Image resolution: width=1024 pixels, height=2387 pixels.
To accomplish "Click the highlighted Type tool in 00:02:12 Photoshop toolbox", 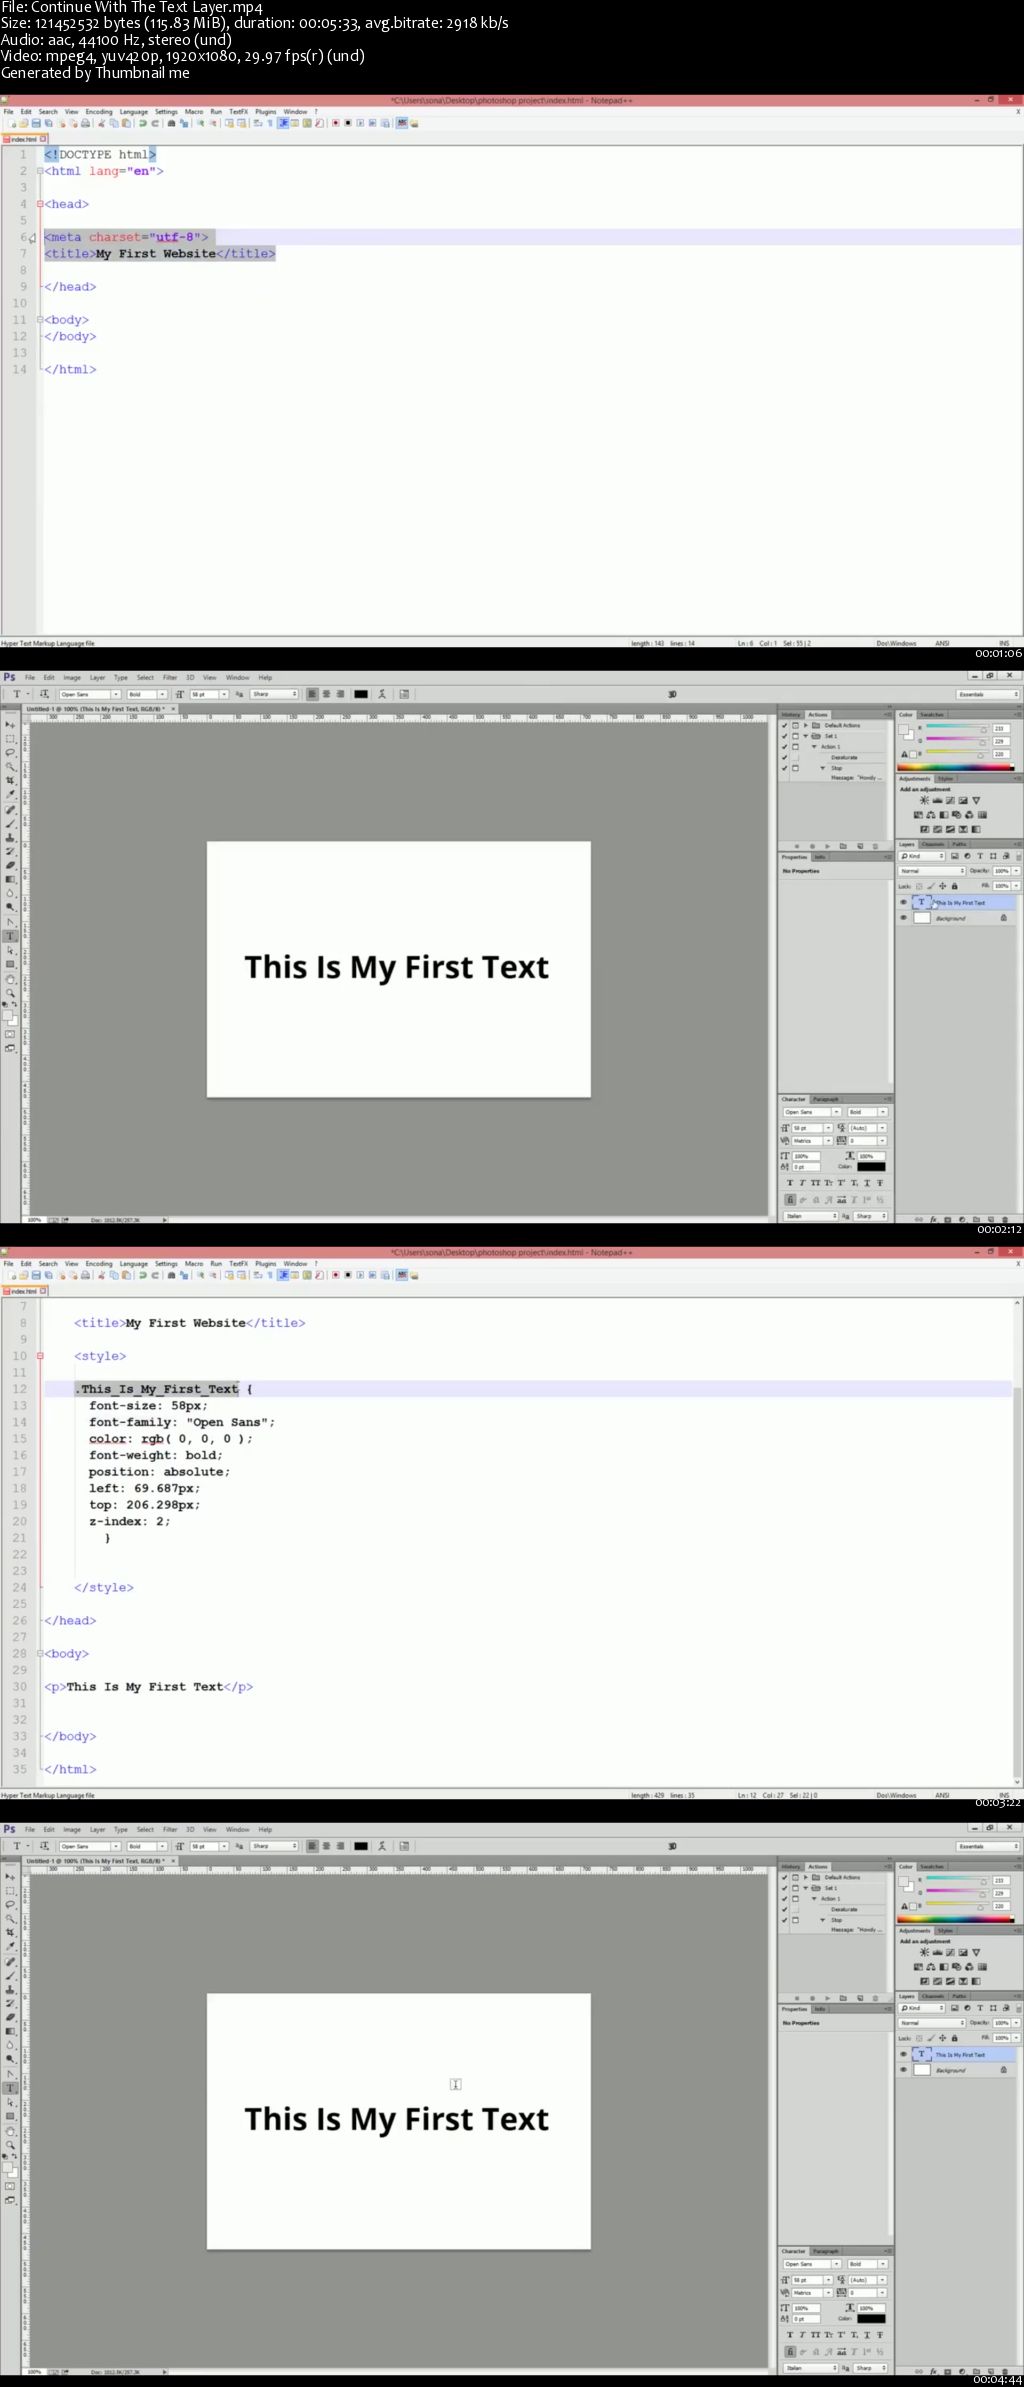I will (x=10, y=936).
